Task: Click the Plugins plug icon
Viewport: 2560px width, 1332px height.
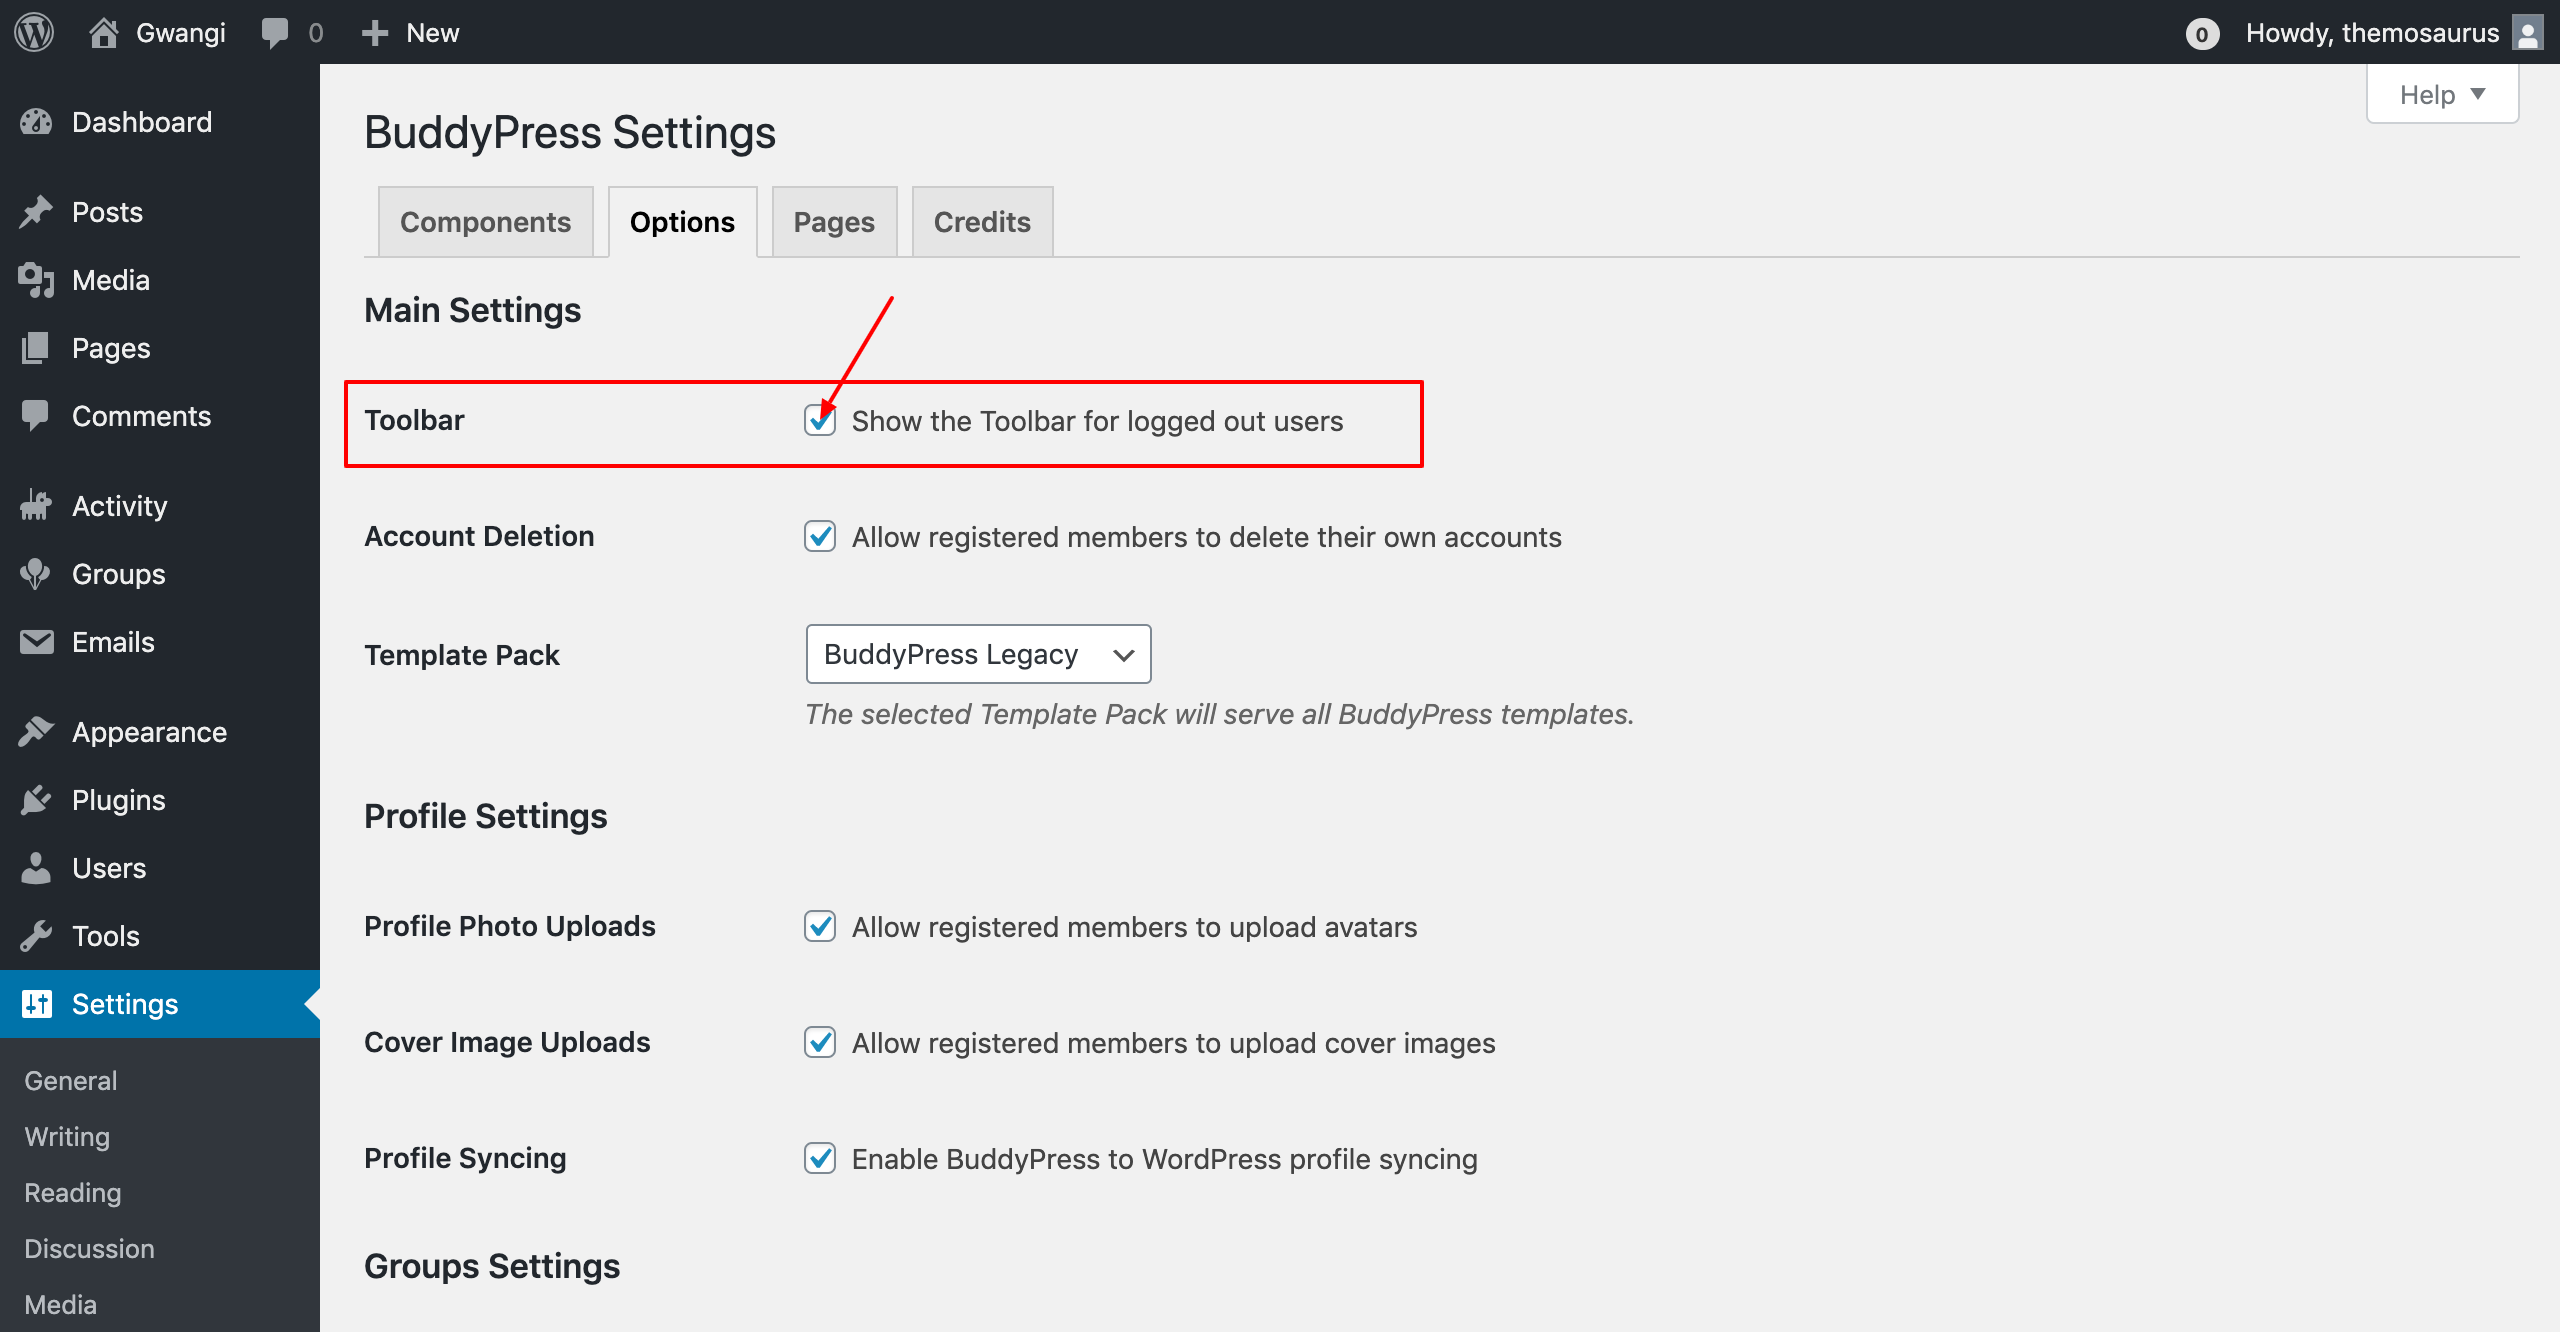Action: pyautogui.click(x=36, y=800)
